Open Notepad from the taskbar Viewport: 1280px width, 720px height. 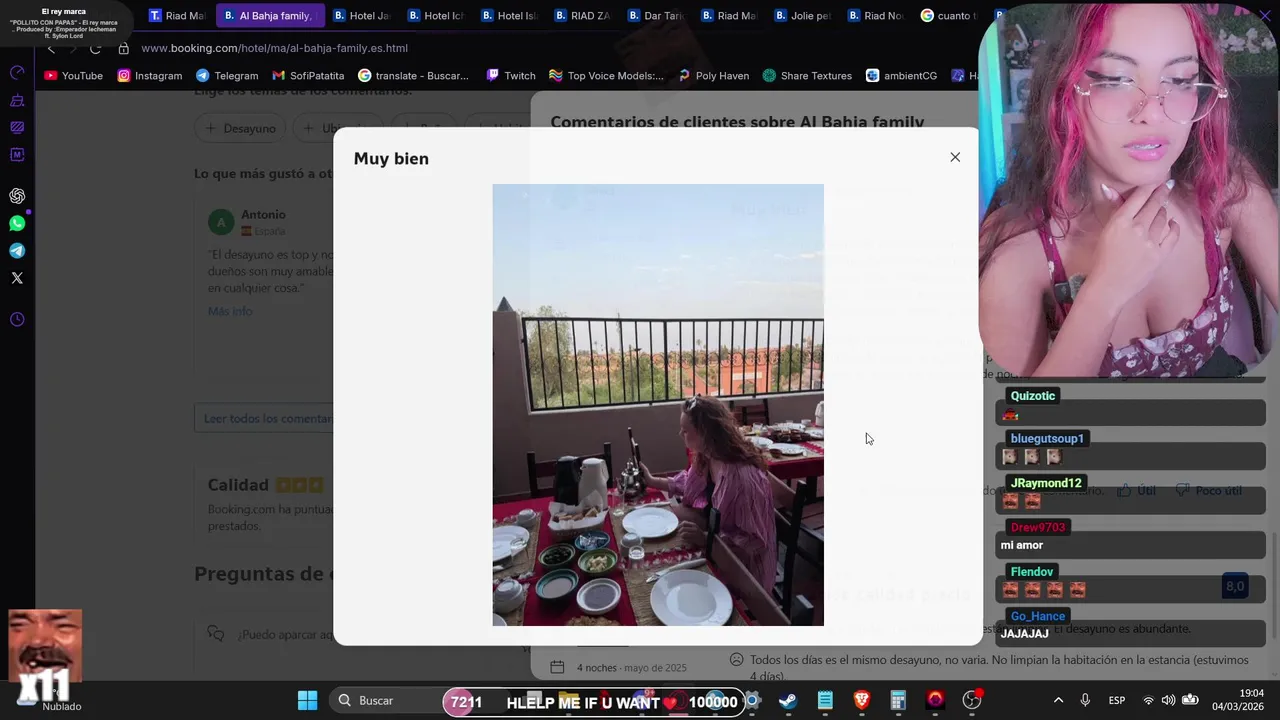(x=825, y=700)
